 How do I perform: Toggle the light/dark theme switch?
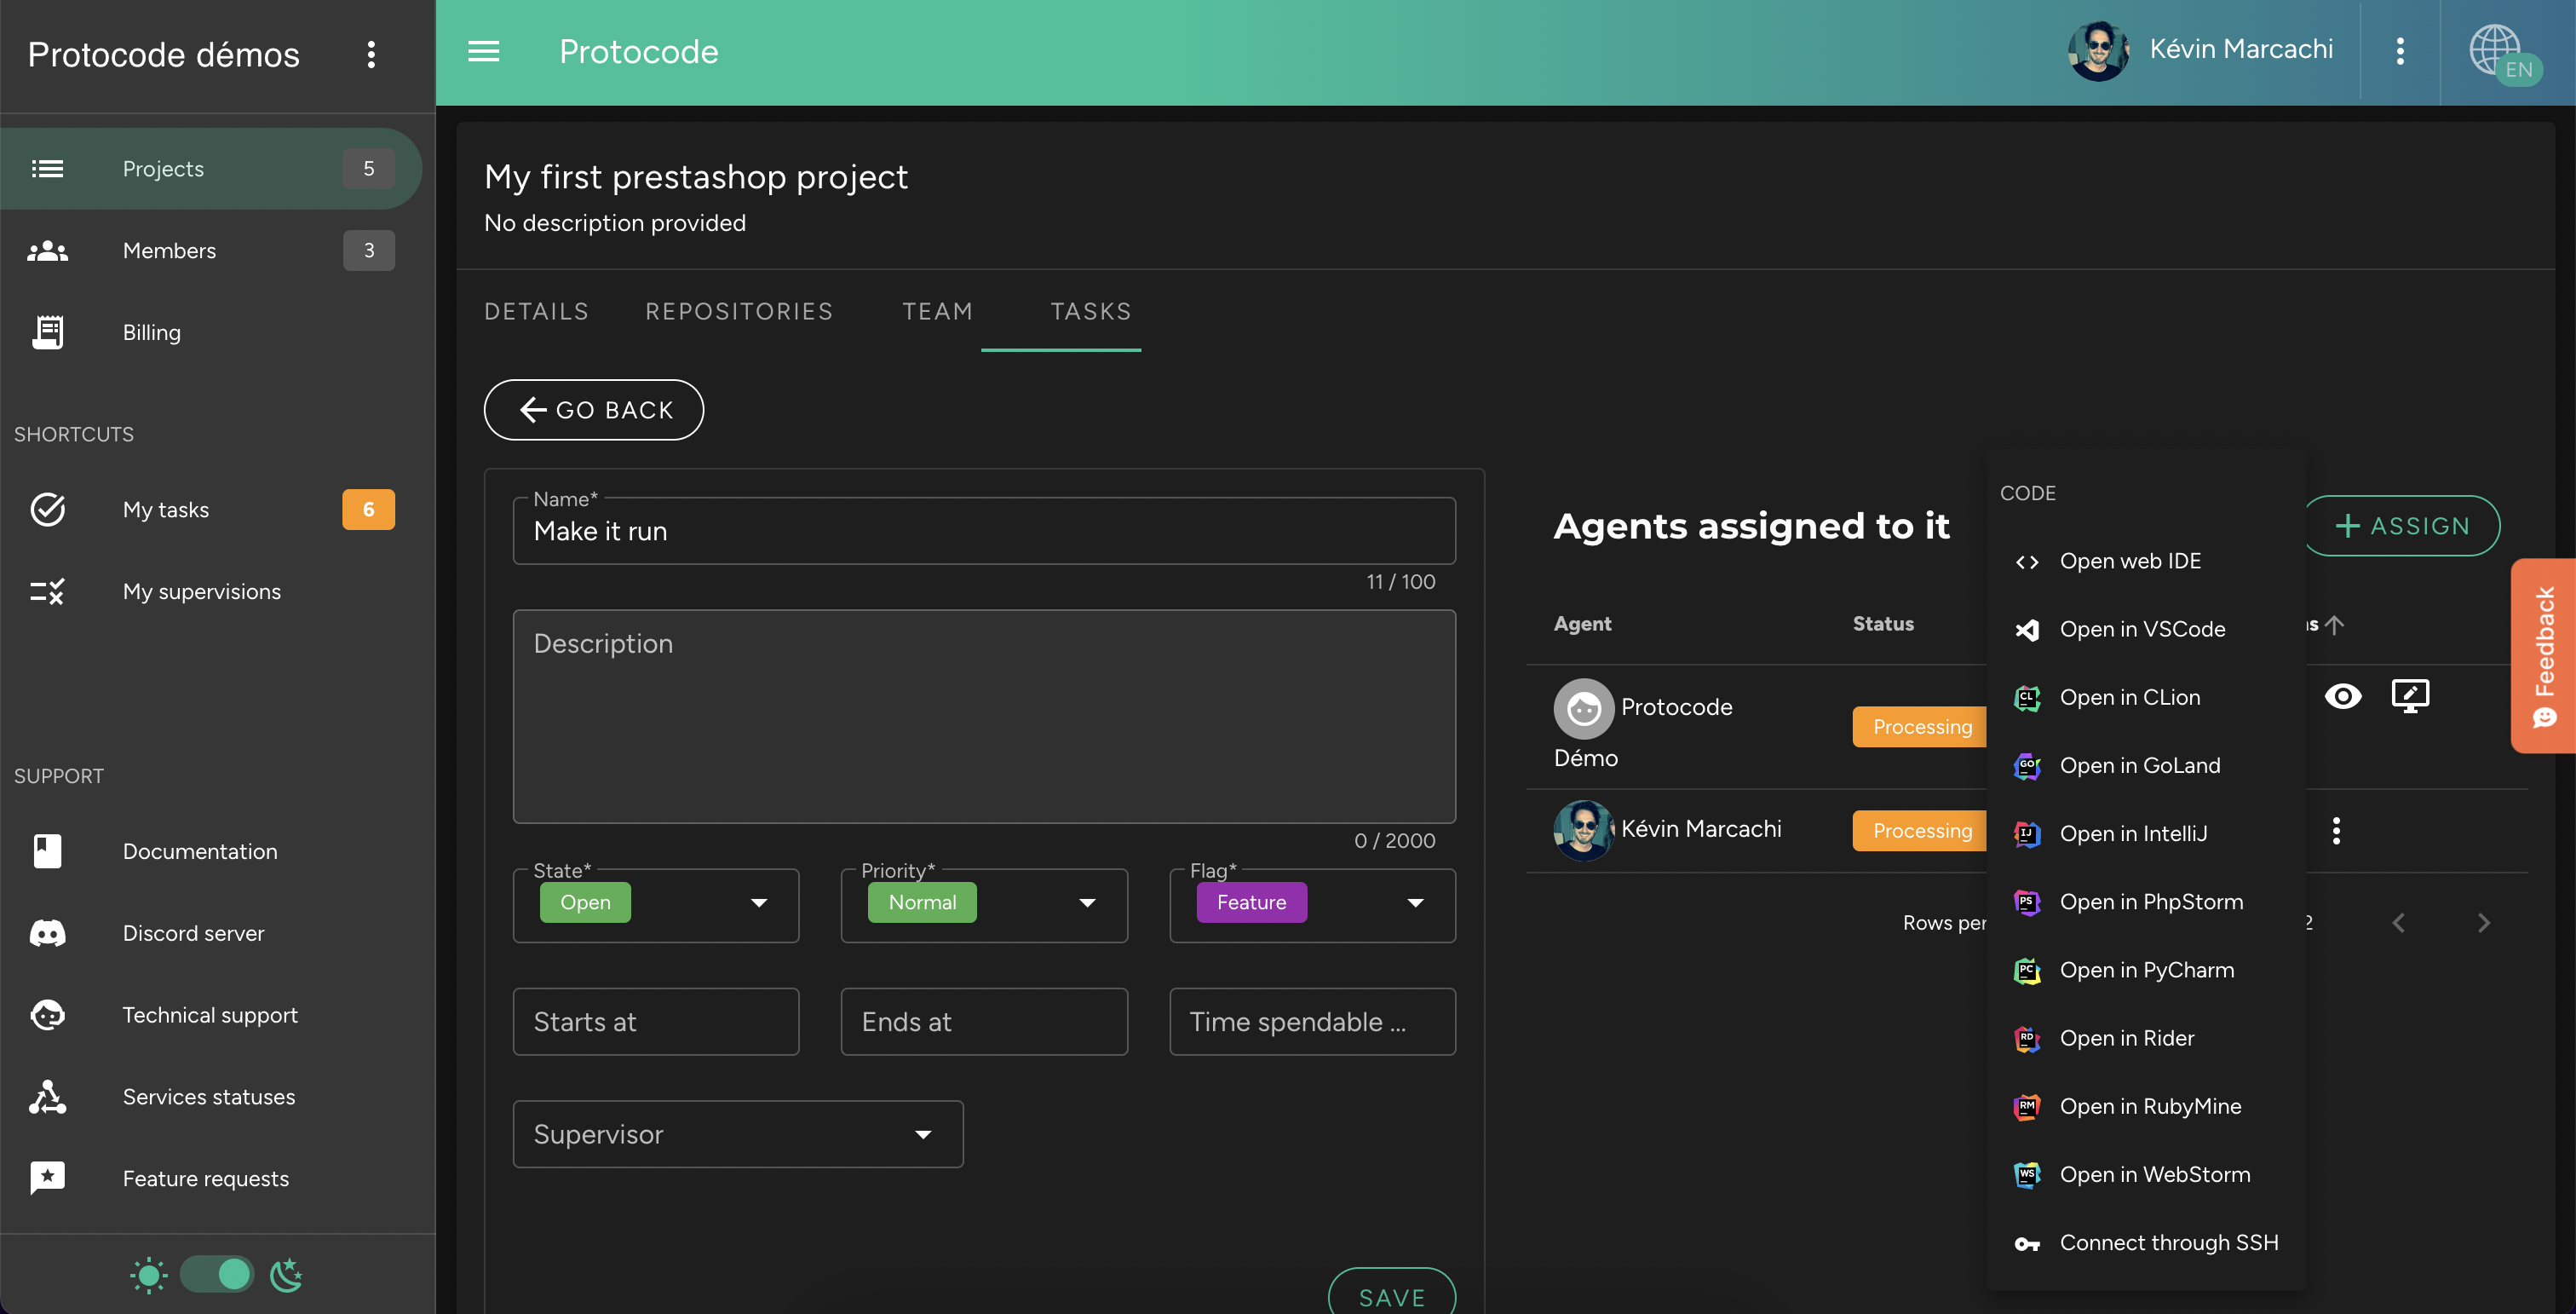click(216, 1274)
